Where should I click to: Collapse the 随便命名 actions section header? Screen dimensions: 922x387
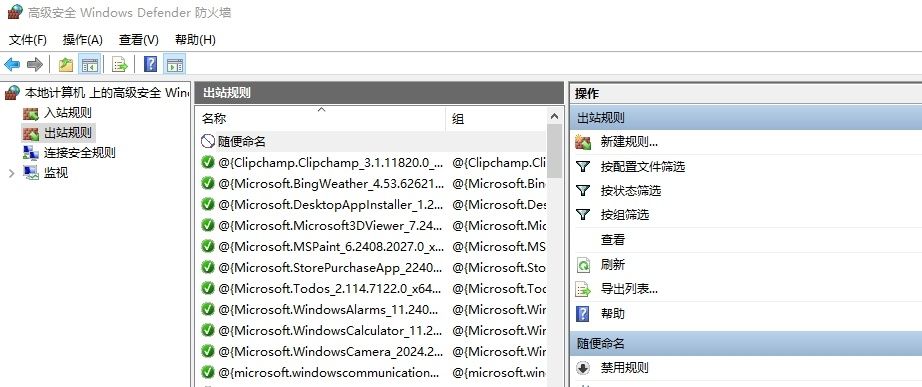coord(746,343)
